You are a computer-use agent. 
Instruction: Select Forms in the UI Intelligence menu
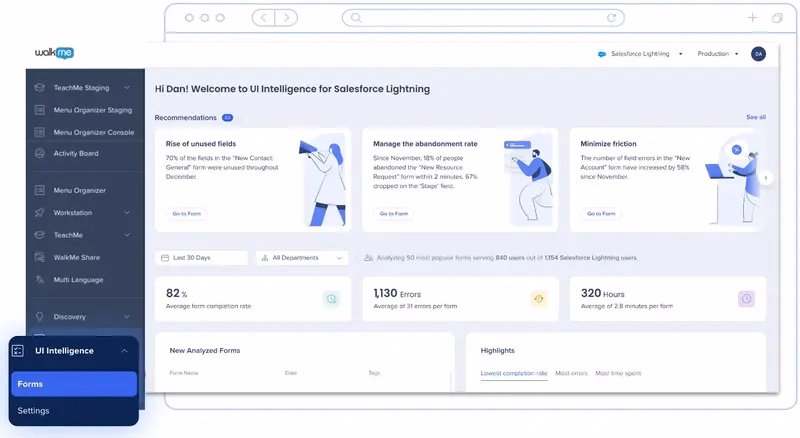click(x=74, y=384)
